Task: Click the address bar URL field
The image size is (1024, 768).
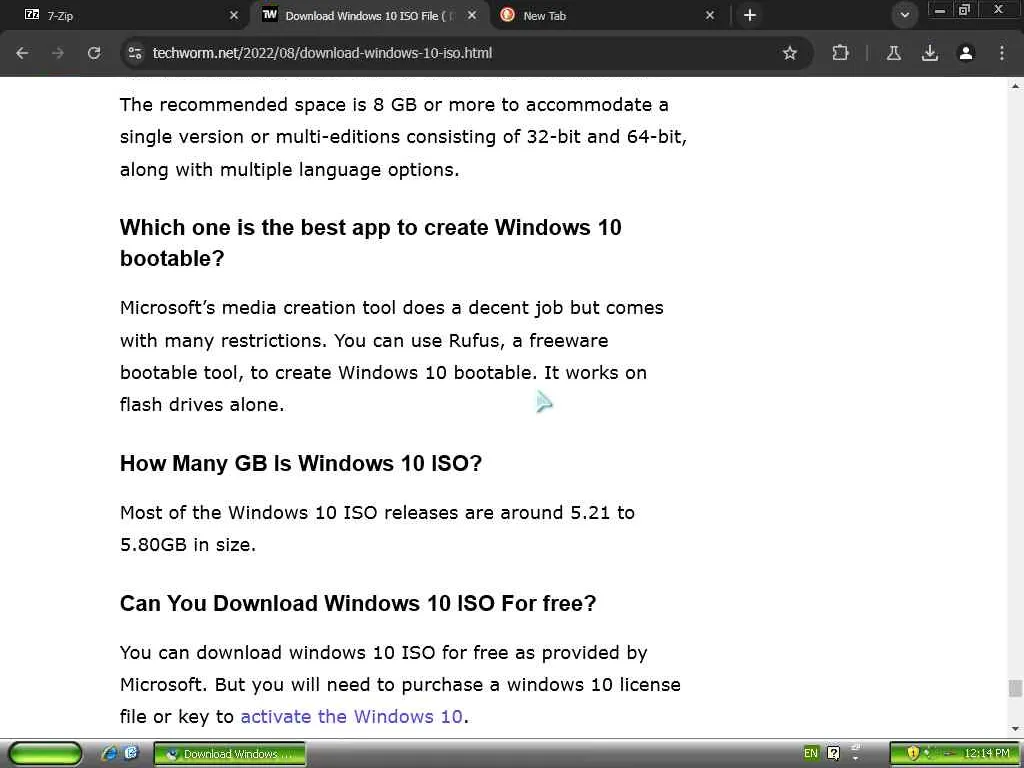Action: 457,53
